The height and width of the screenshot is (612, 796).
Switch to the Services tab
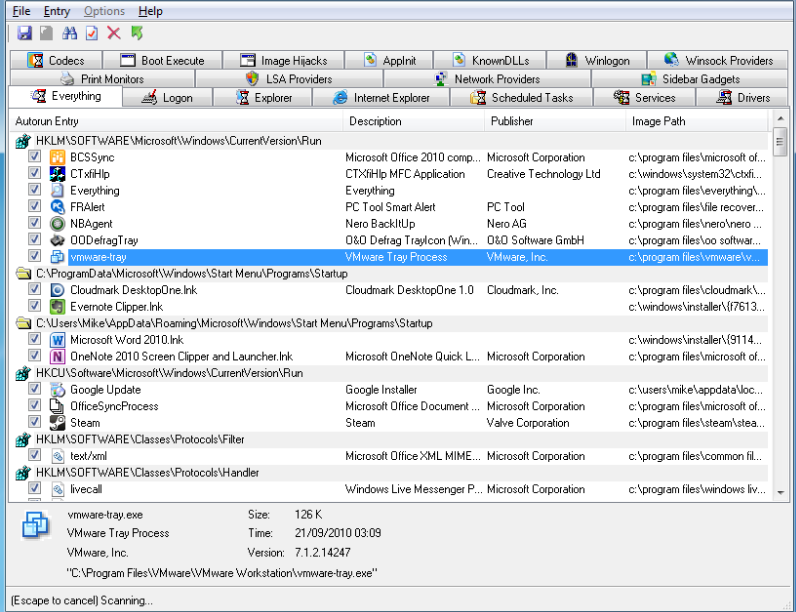(x=645, y=97)
